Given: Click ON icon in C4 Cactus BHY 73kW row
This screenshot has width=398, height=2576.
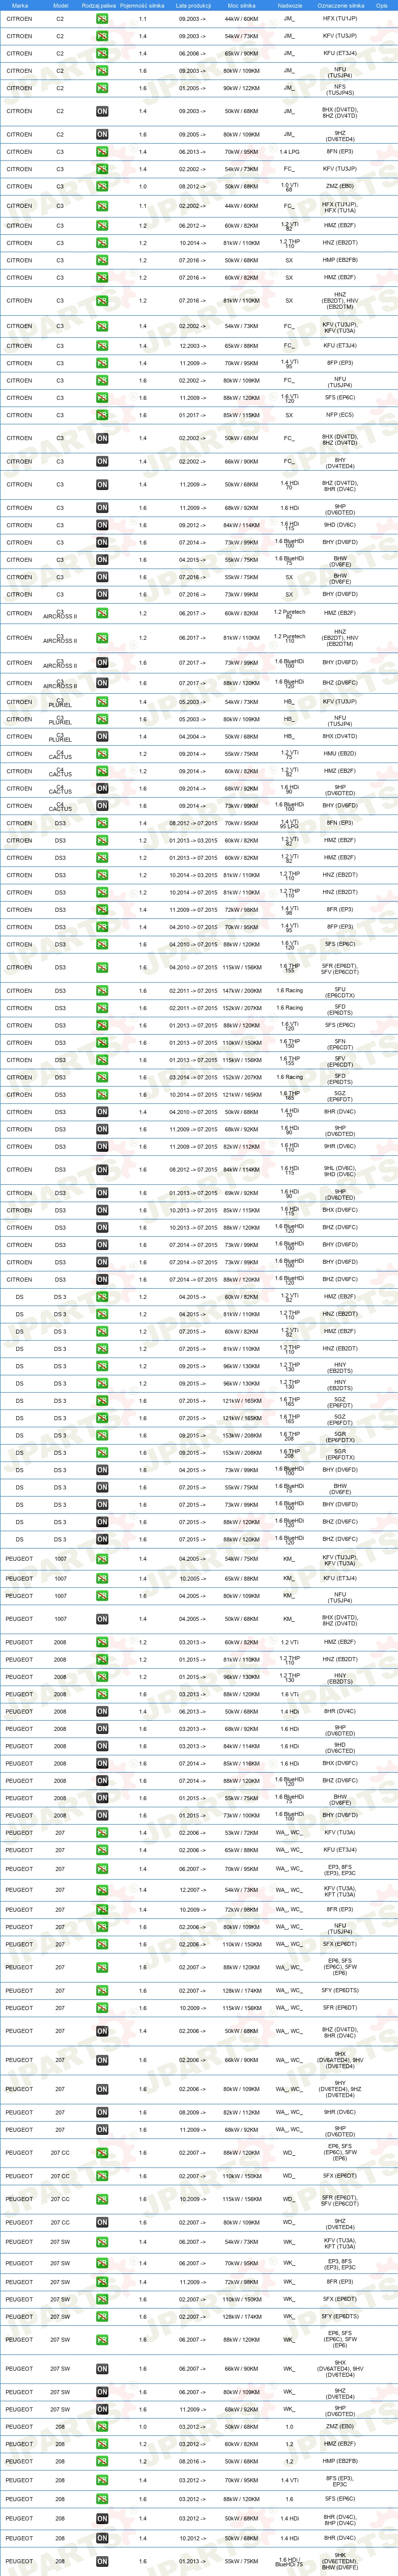Looking at the screenshot, I should click(x=102, y=806).
